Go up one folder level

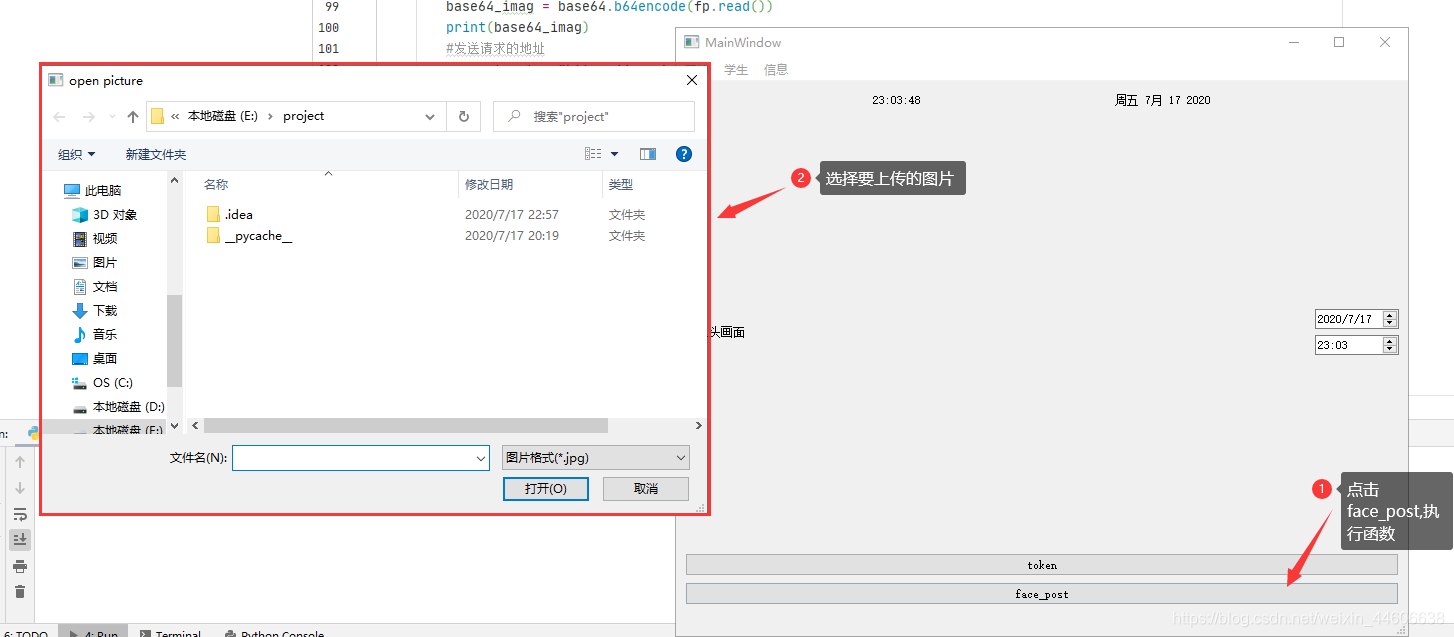(133, 117)
